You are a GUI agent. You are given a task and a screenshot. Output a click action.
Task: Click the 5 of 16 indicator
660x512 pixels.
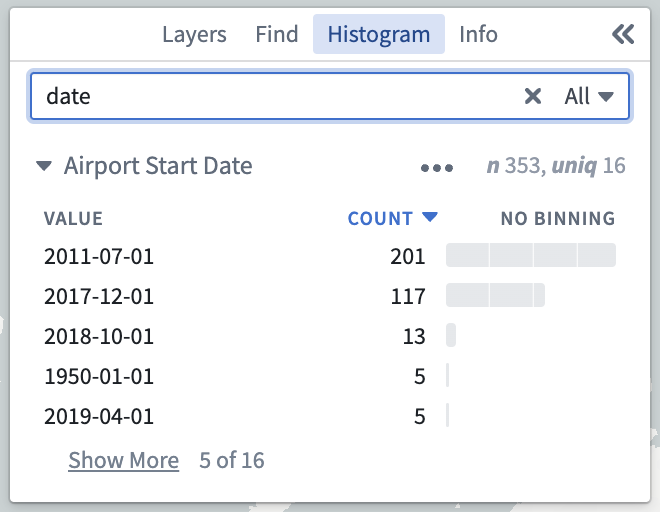coord(232,460)
